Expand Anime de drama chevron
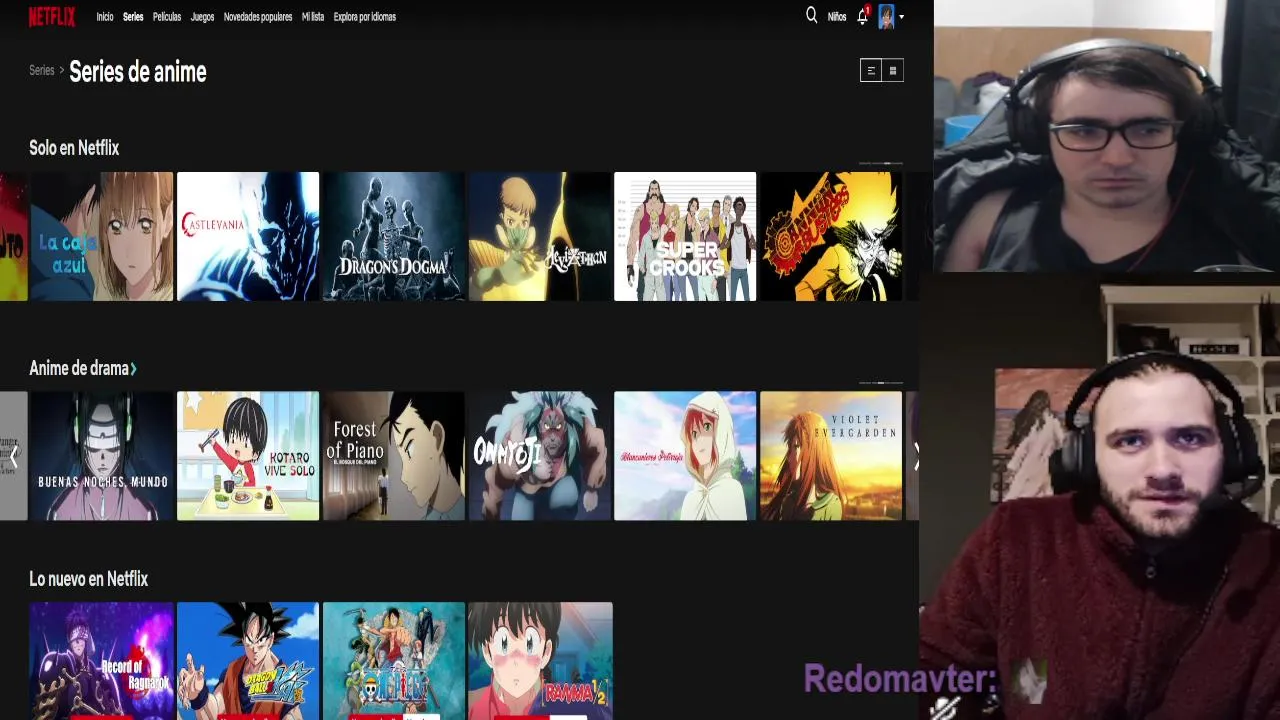1280x720 pixels. coord(133,369)
